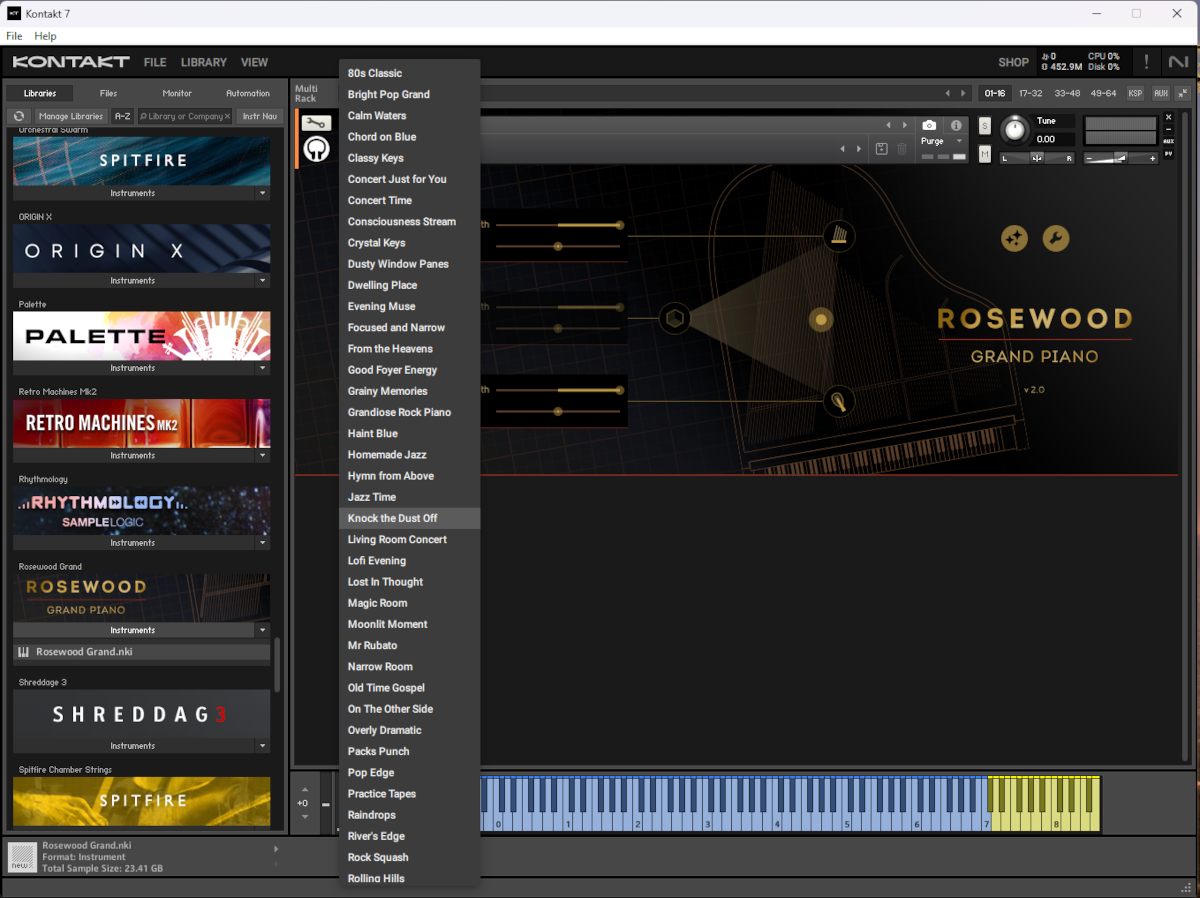The image size is (1200, 898).
Task: Pick the 80s Classic preset
Action: pyautogui.click(x=410, y=73)
